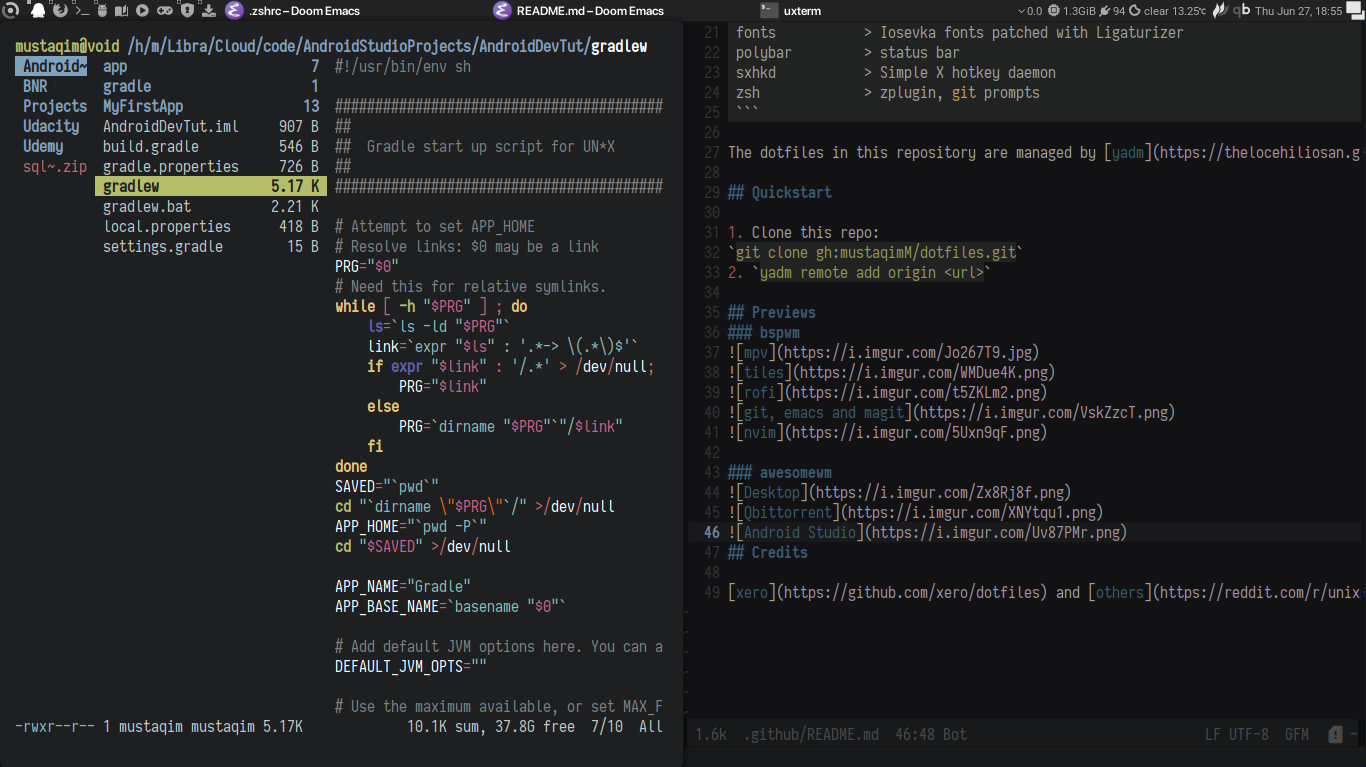Click the distro logo launcher icon
Image resolution: width=1366 pixels, height=767 pixels.
click(11, 11)
